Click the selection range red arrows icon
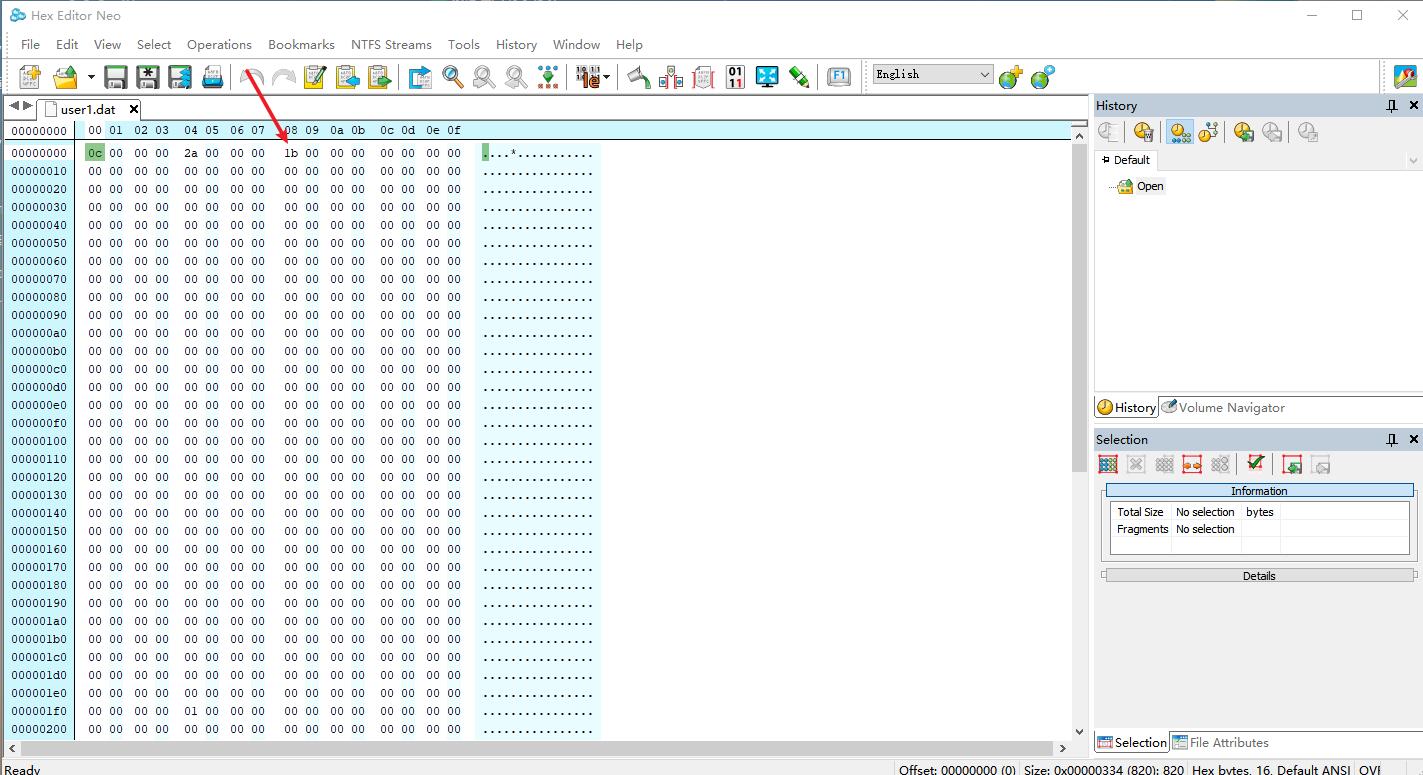Screen dimensions: 1423x775 [x=1192, y=464]
